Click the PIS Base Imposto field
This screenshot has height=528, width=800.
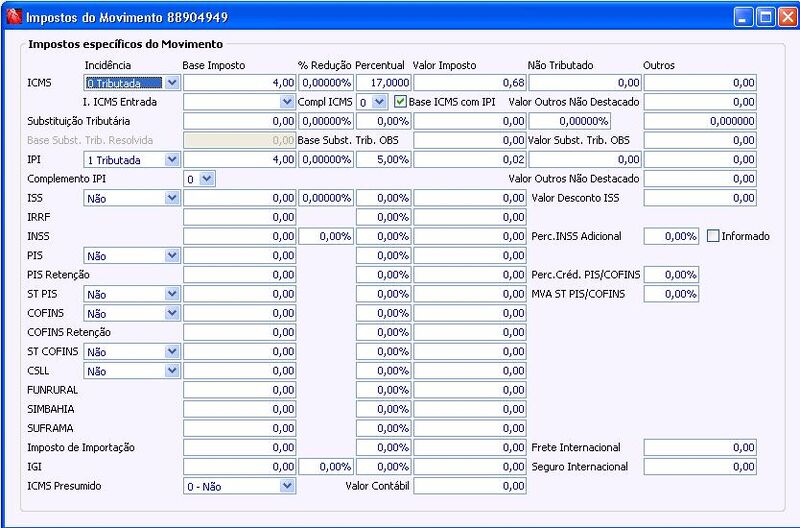[240, 256]
